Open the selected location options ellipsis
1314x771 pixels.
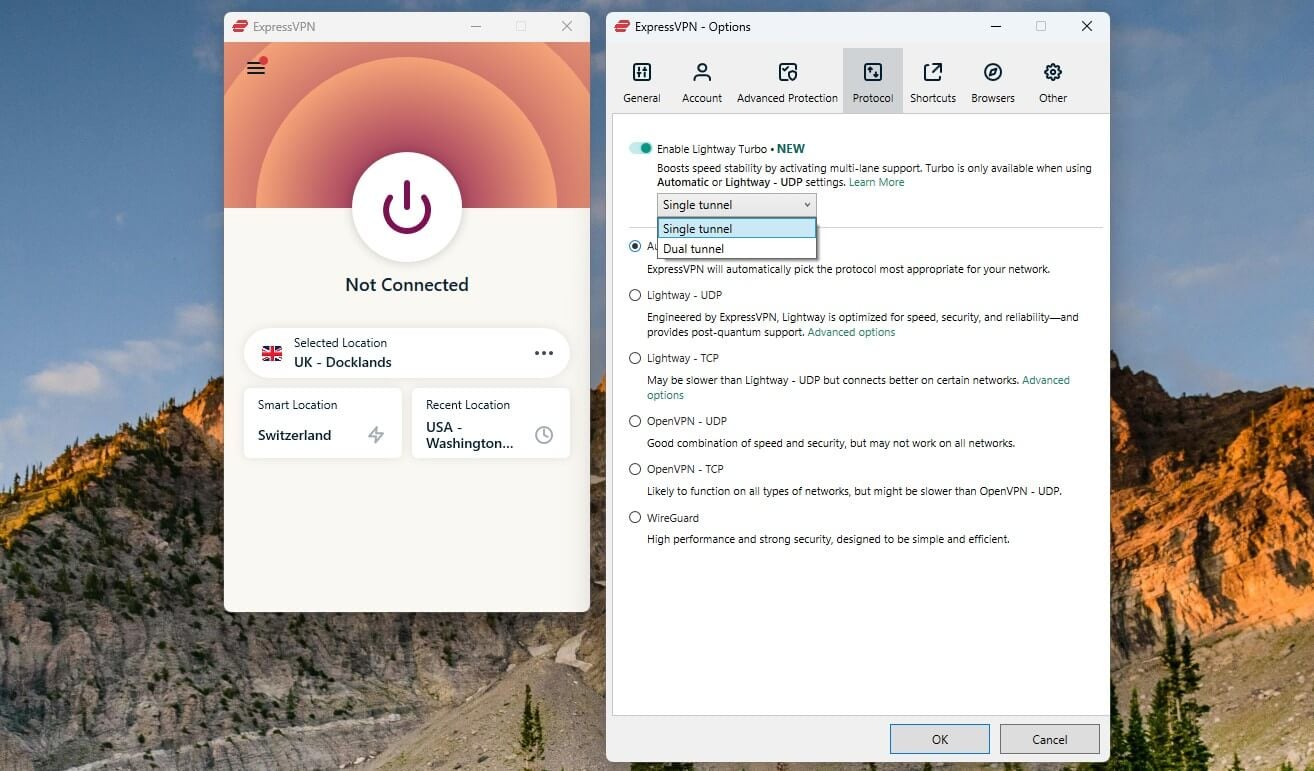[544, 352]
